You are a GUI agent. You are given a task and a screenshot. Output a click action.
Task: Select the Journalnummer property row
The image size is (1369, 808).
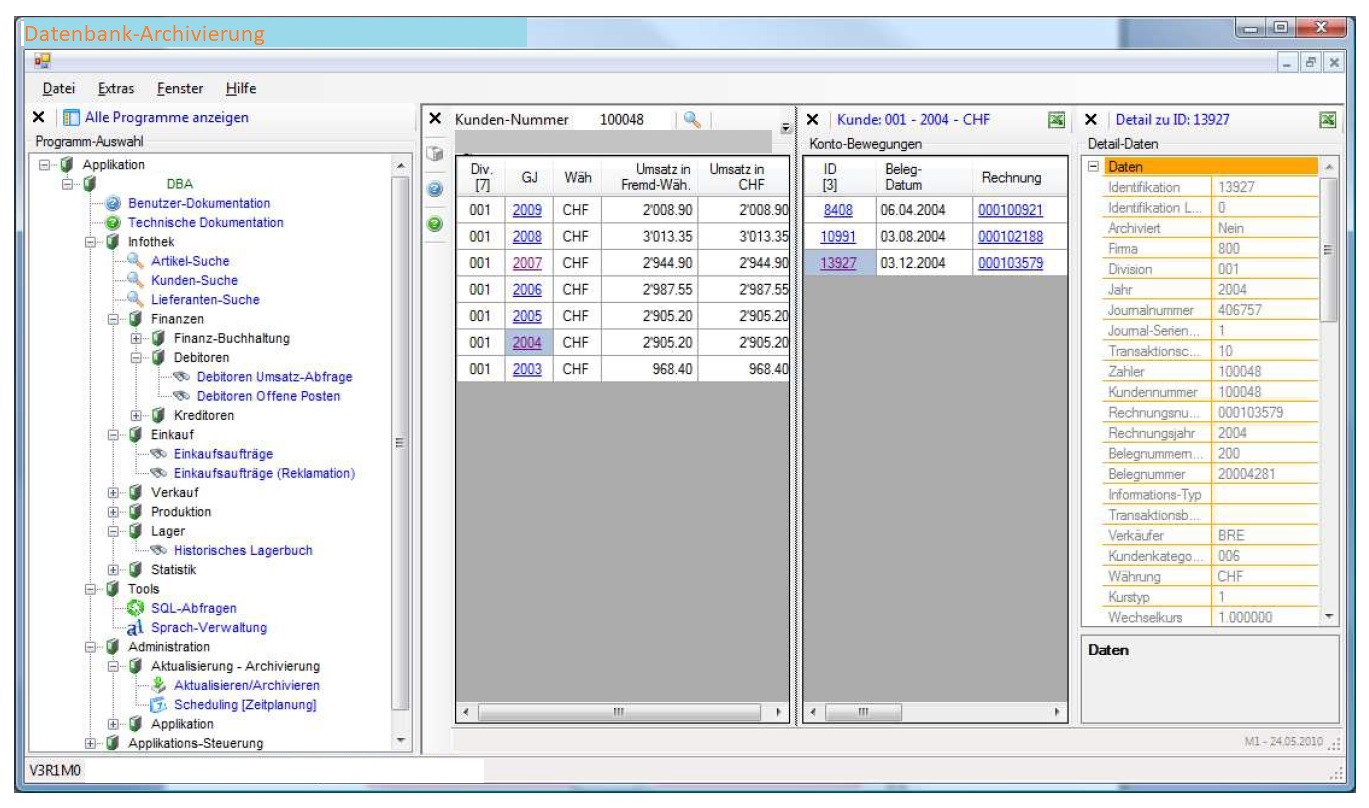[x=1211, y=311]
